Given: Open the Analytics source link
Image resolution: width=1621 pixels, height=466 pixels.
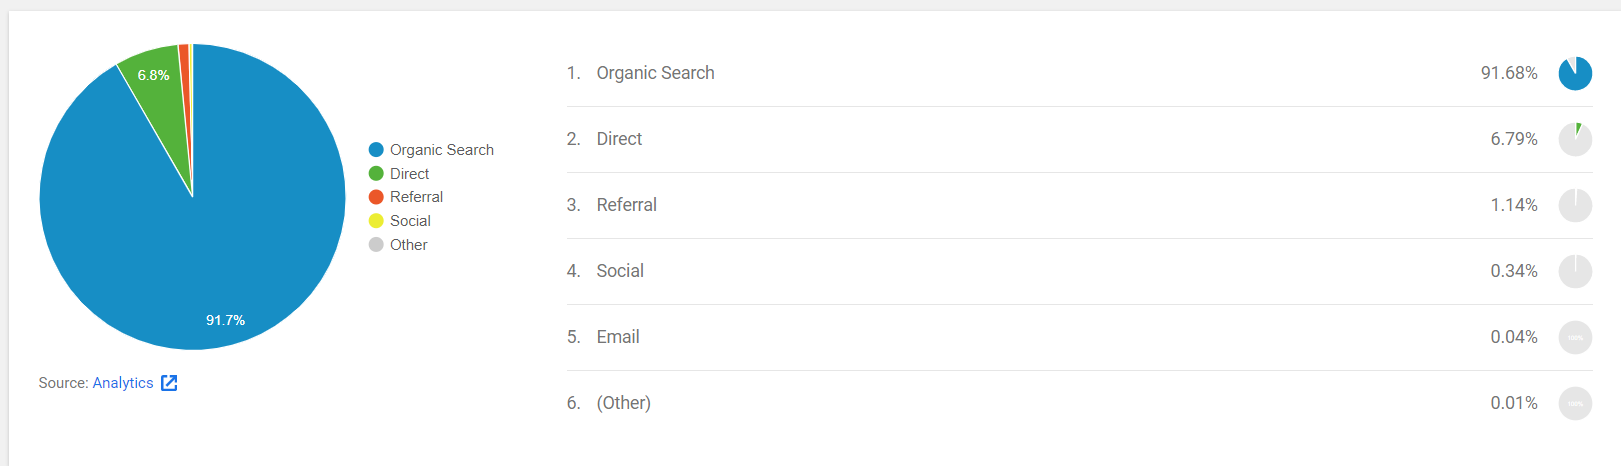Looking at the screenshot, I should coord(123,383).
